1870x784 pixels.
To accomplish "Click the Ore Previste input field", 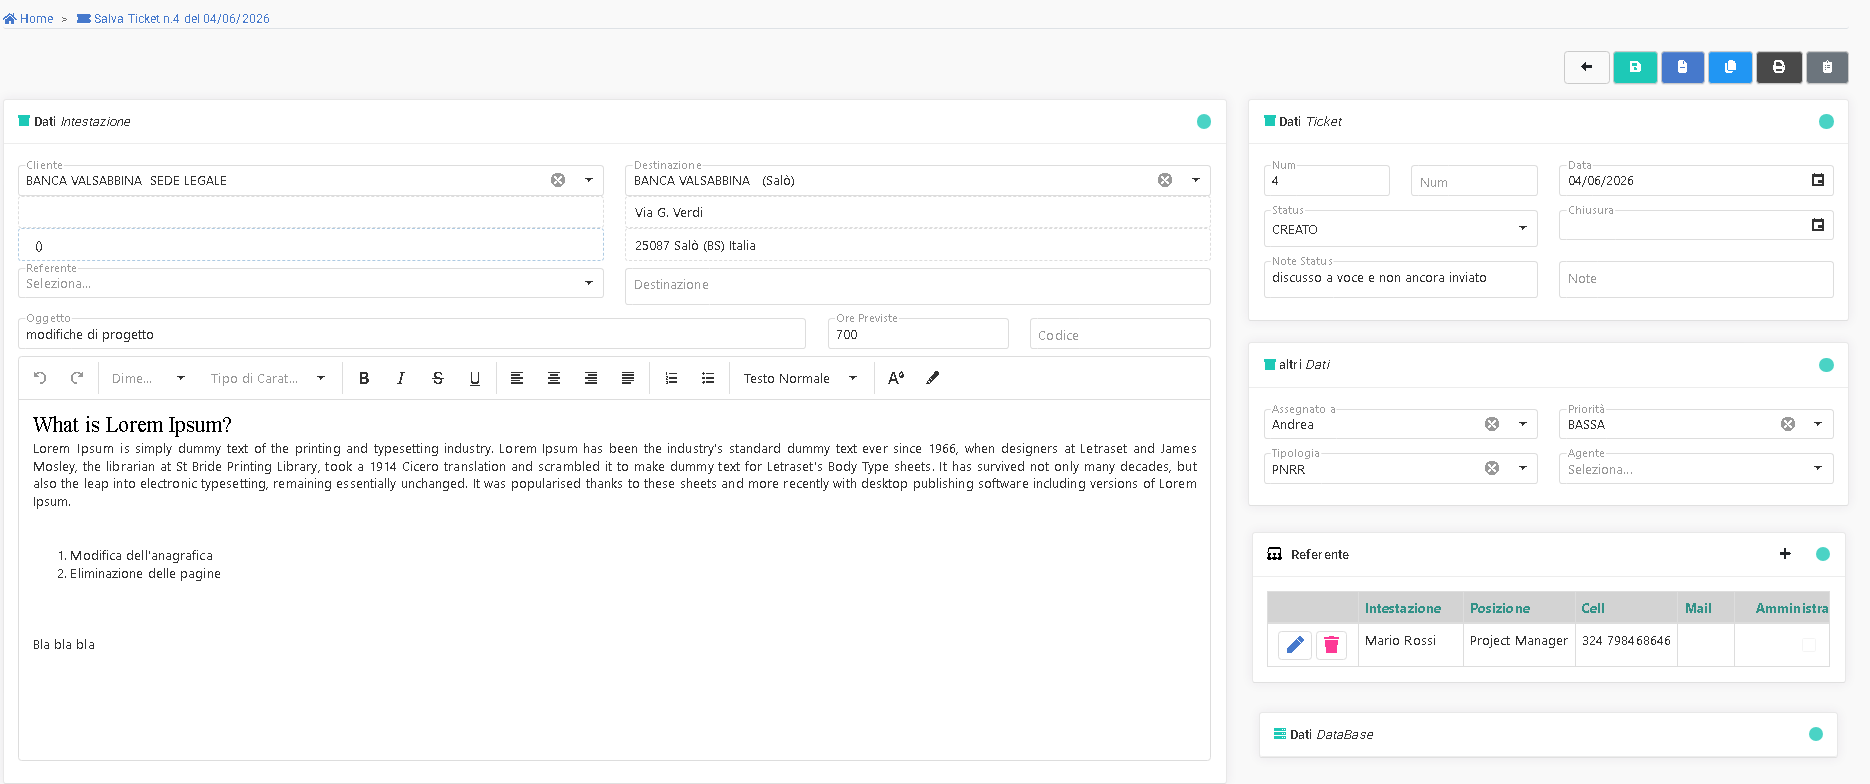I will [x=918, y=334].
